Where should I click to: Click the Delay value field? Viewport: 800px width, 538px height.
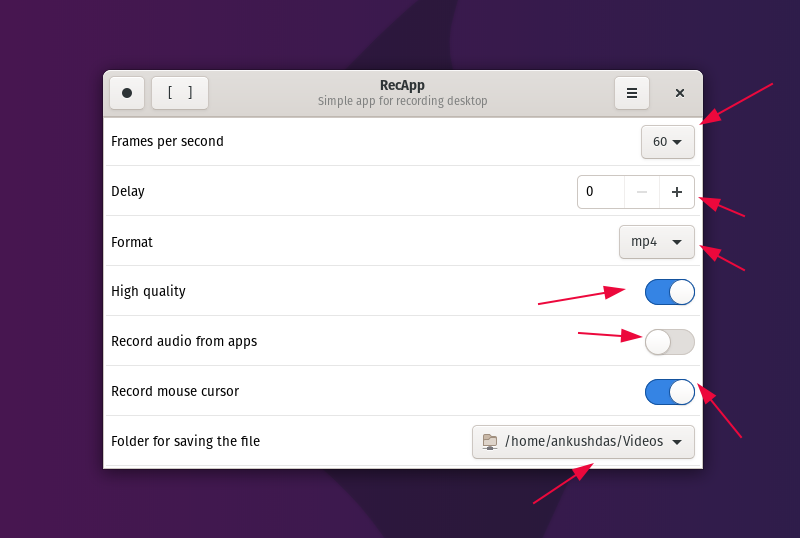point(601,192)
